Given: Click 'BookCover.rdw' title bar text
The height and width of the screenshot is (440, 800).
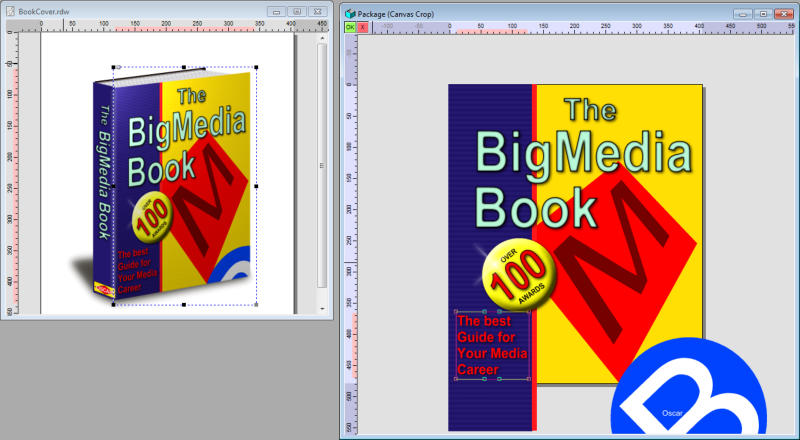Looking at the screenshot, I should coord(44,11).
